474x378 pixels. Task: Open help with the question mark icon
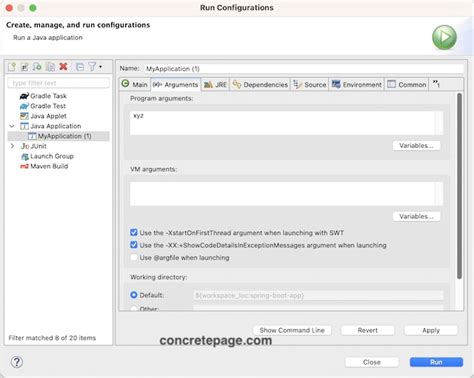(x=17, y=362)
